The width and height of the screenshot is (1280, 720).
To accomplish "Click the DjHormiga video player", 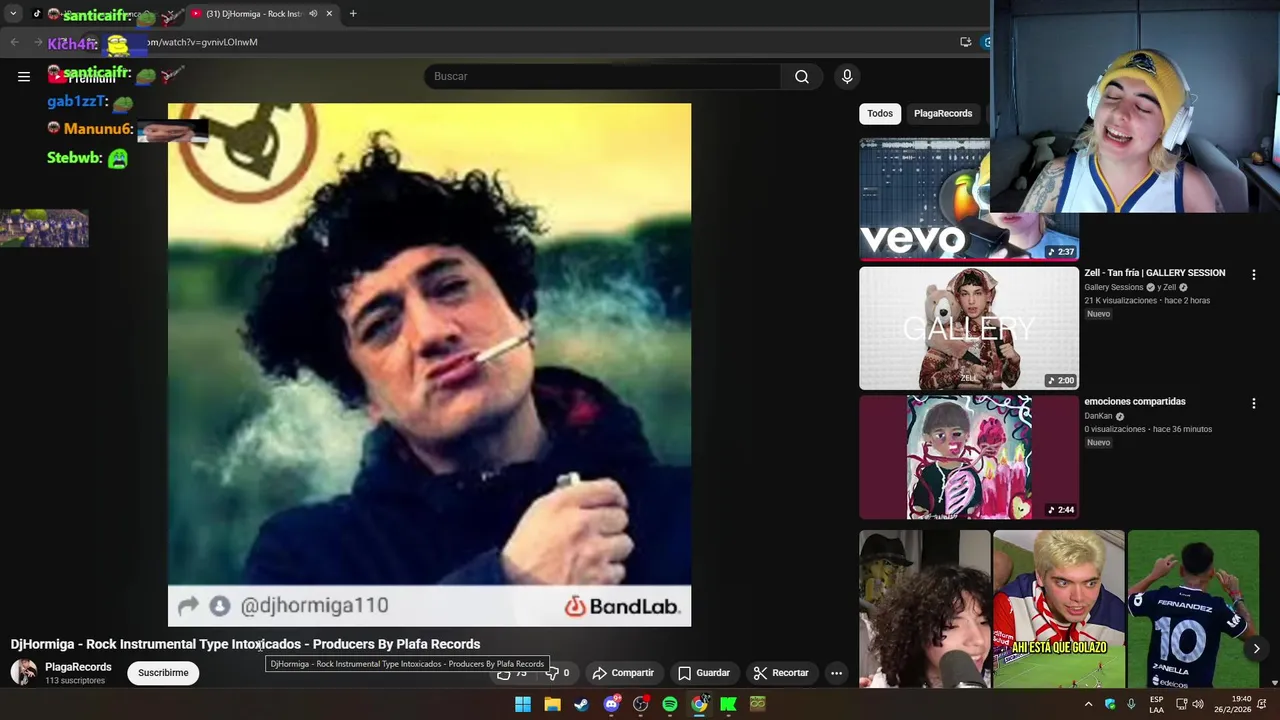I will coord(429,364).
